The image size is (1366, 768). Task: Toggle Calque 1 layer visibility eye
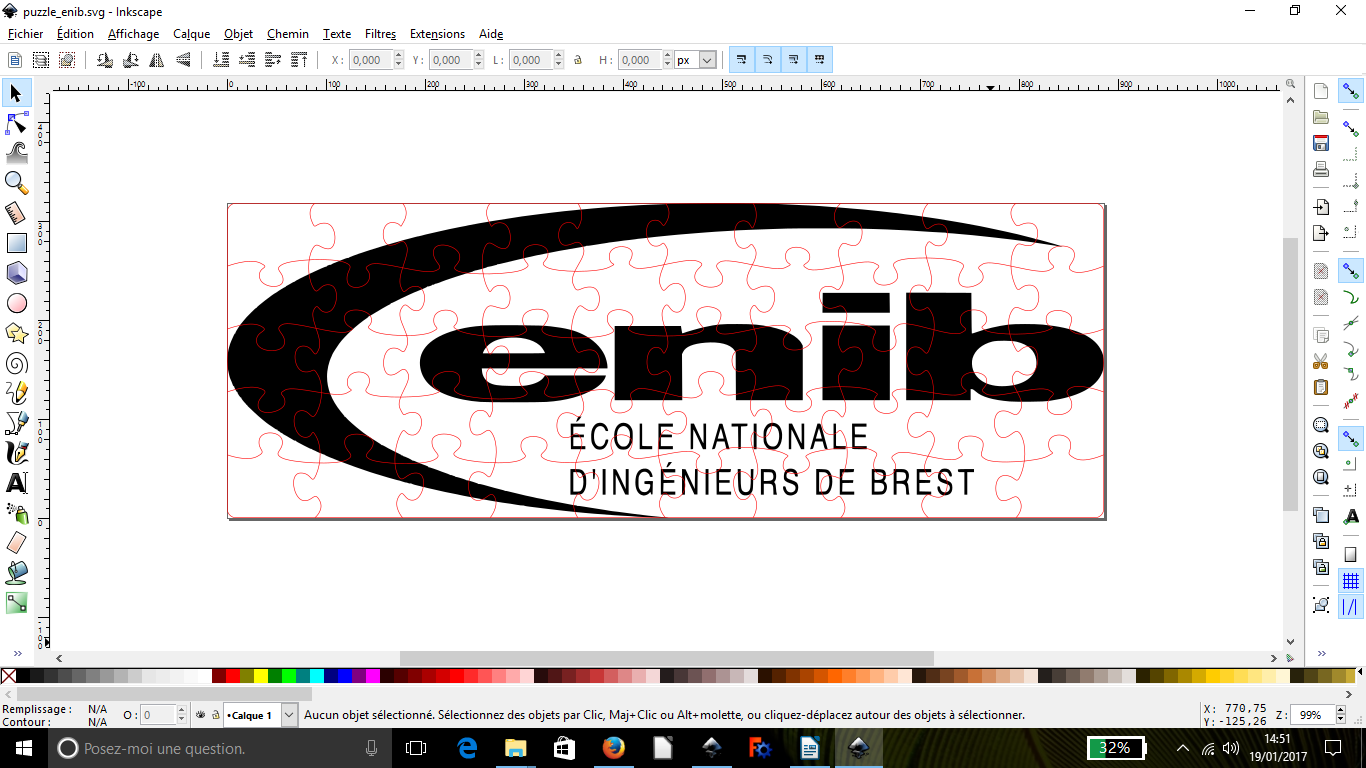[200, 715]
